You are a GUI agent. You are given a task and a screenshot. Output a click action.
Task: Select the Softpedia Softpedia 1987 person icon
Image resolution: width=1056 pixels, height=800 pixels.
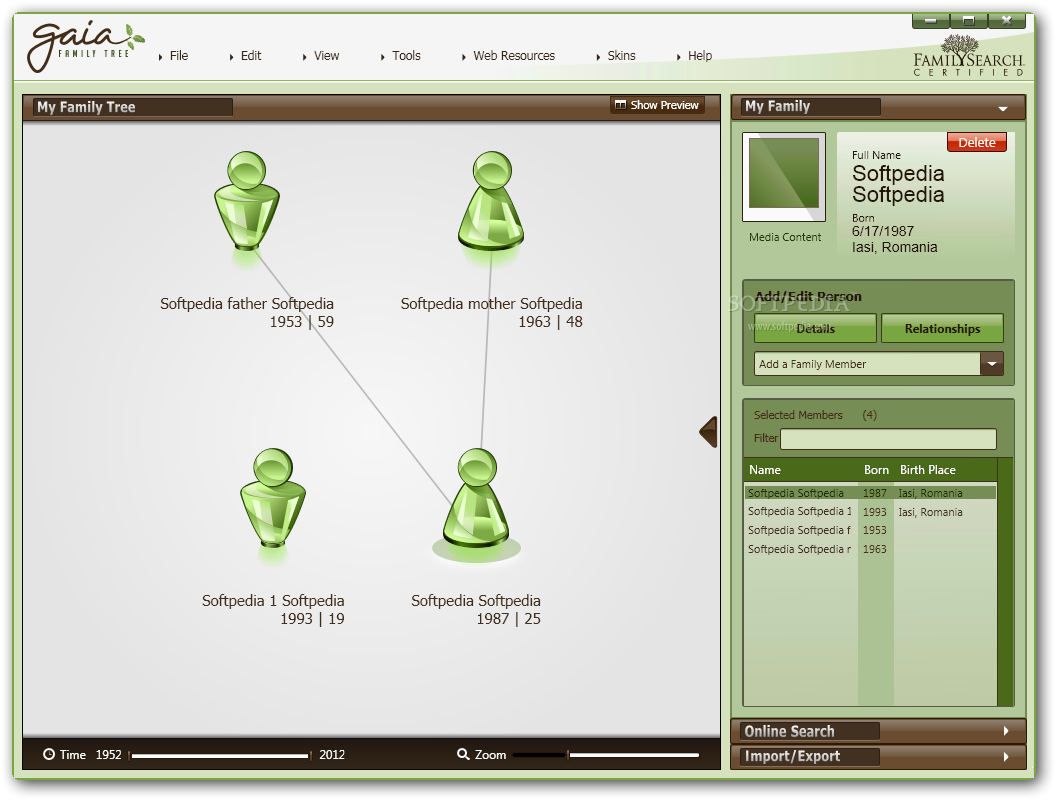pos(476,498)
